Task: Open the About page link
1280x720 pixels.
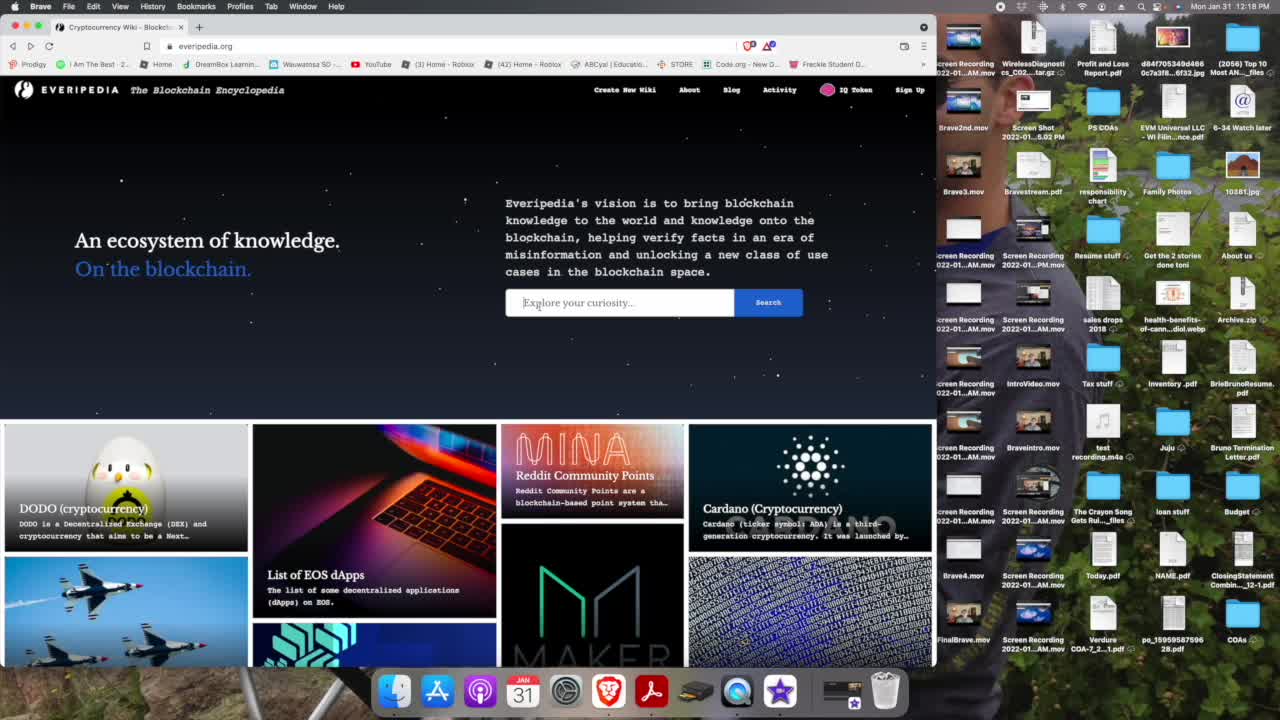Action: tap(690, 90)
